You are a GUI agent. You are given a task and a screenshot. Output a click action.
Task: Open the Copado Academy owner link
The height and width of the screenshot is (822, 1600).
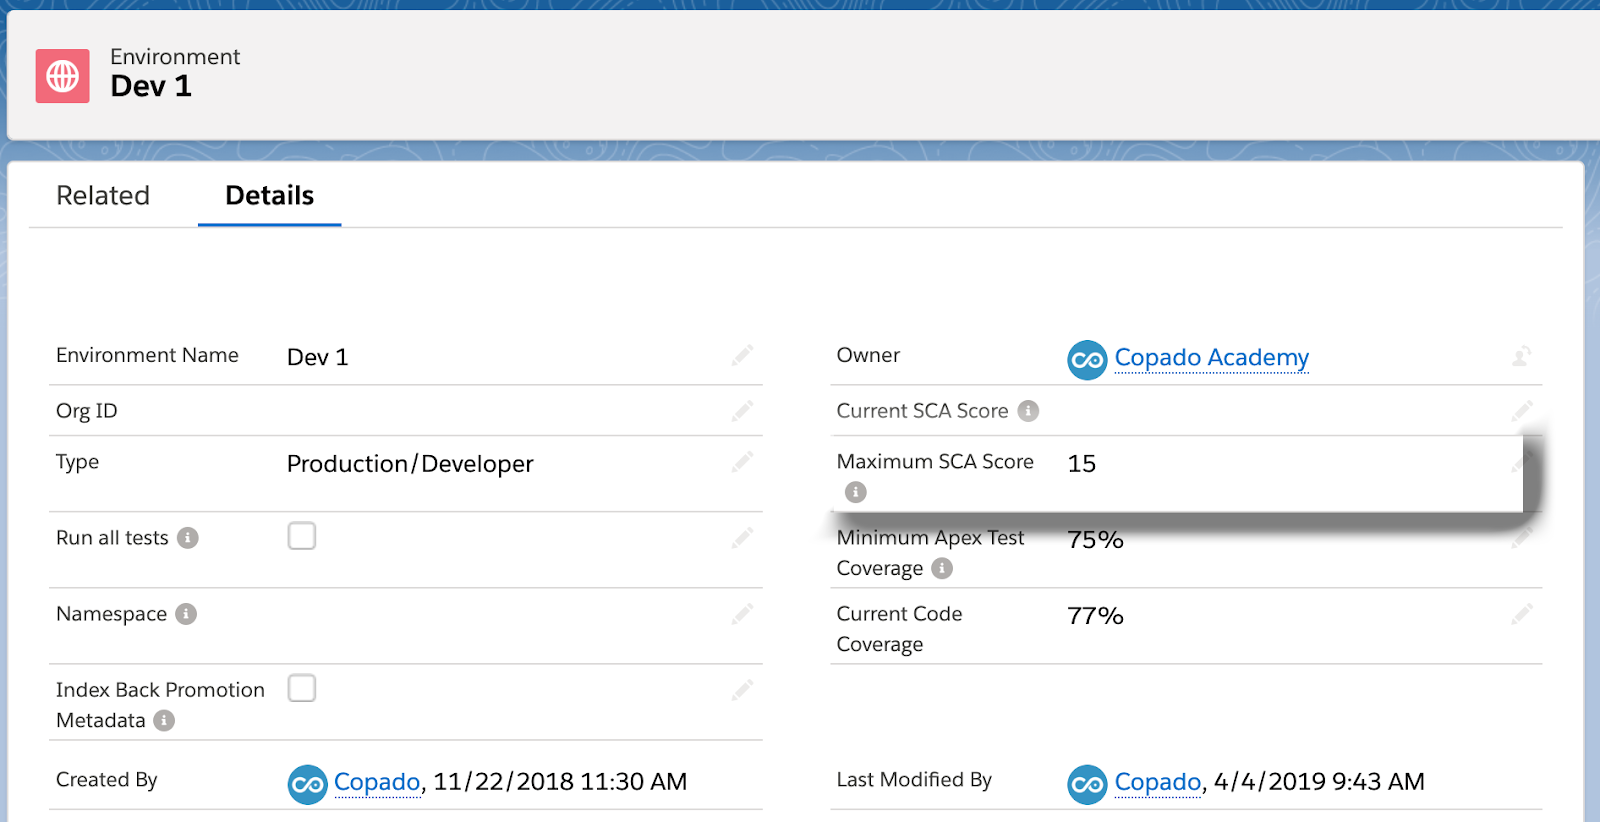(1211, 358)
